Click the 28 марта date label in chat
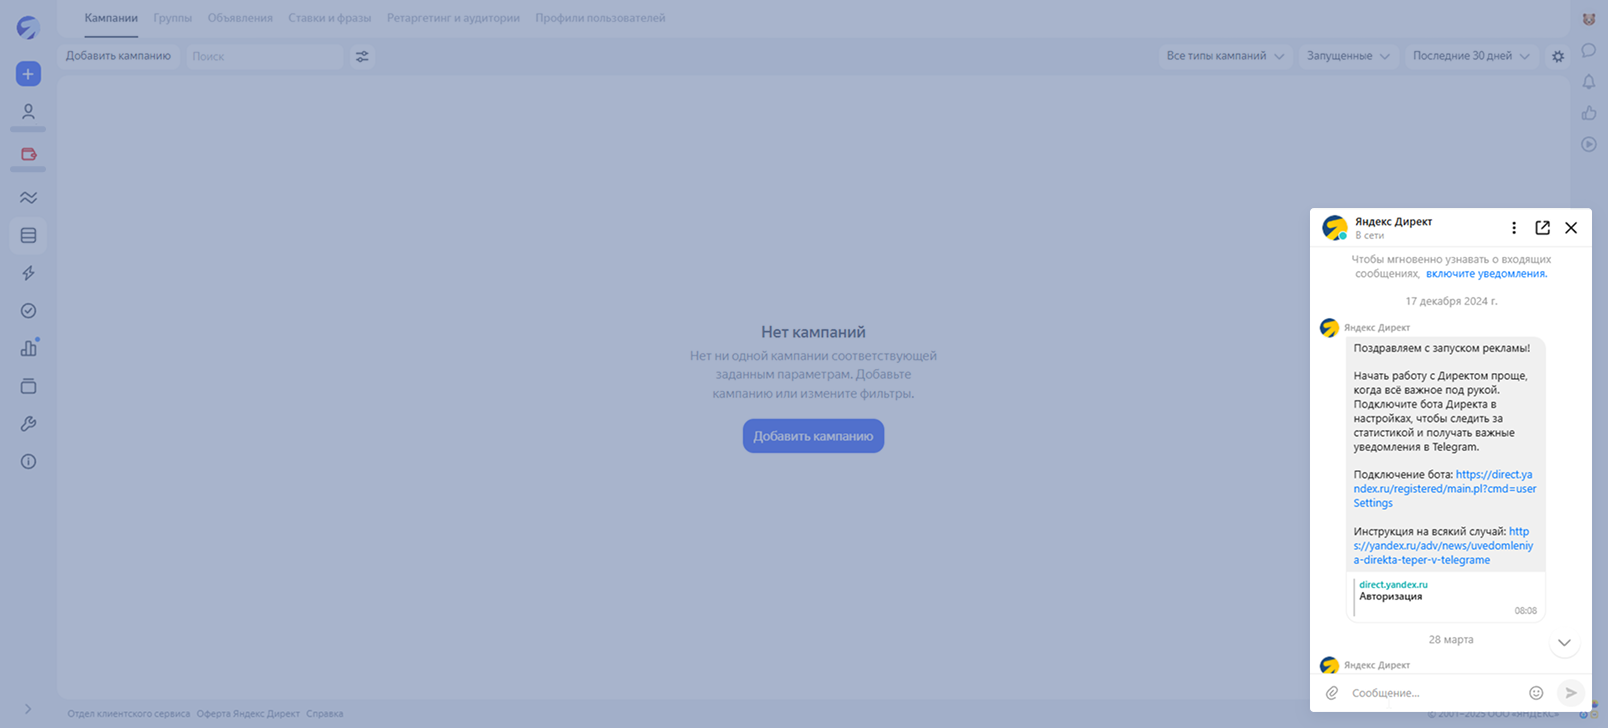The width and height of the screenshot is (1608, 728). tap(1451, 640)
